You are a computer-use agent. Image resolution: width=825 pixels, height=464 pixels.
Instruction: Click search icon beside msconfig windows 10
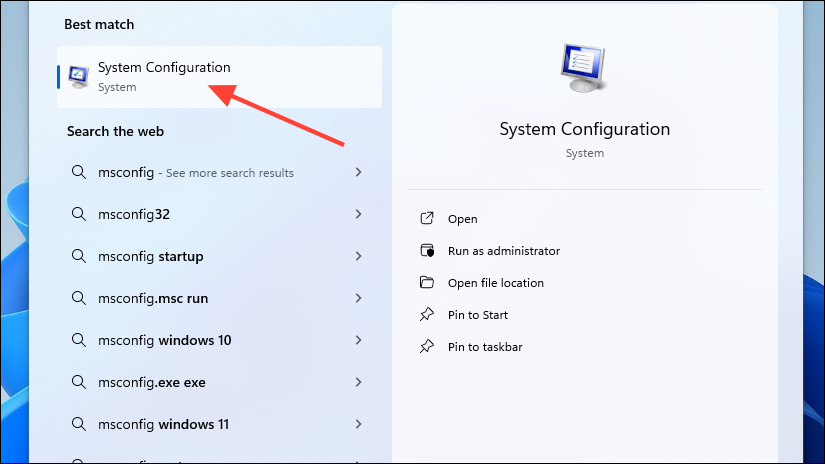pyautogui.click(x=79, y=340)
